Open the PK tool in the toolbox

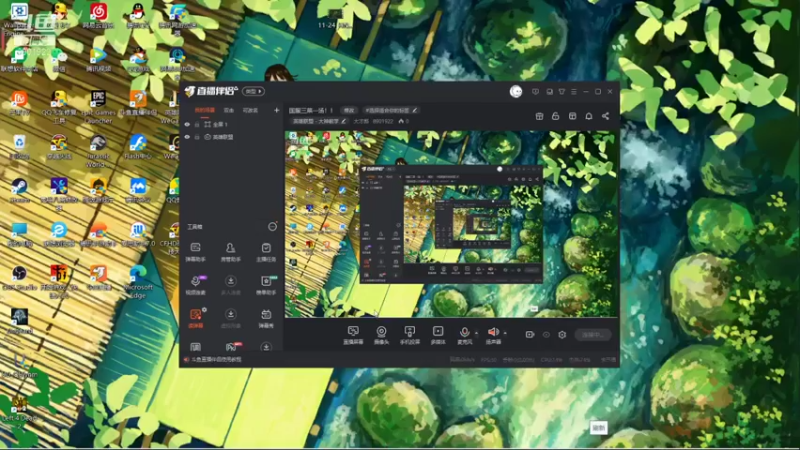231,347
